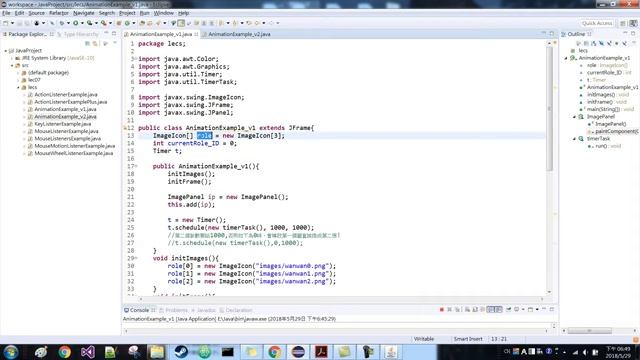Maximize the editor area icon

pos(552,34)
